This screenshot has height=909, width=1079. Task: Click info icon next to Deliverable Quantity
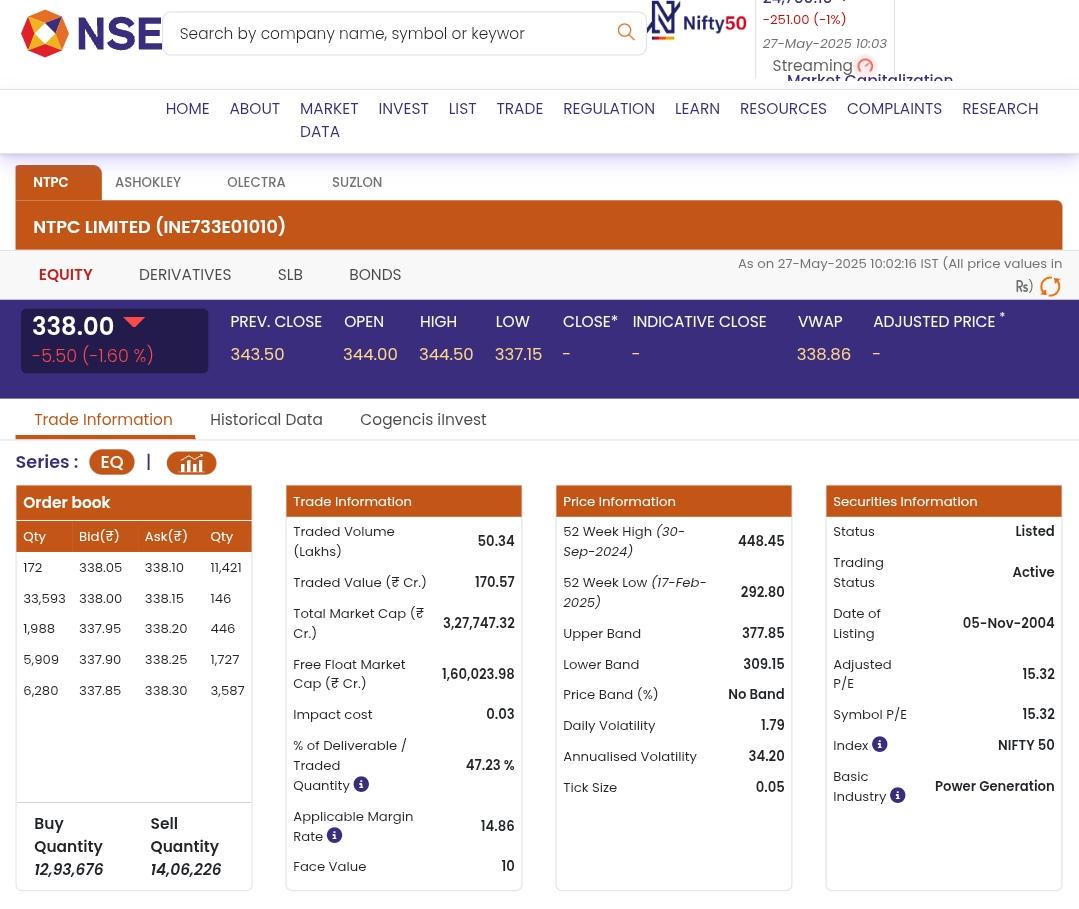361,785
